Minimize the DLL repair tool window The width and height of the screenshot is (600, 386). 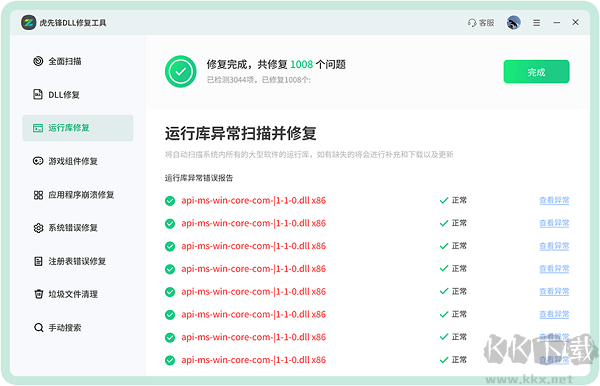point(557,23)
